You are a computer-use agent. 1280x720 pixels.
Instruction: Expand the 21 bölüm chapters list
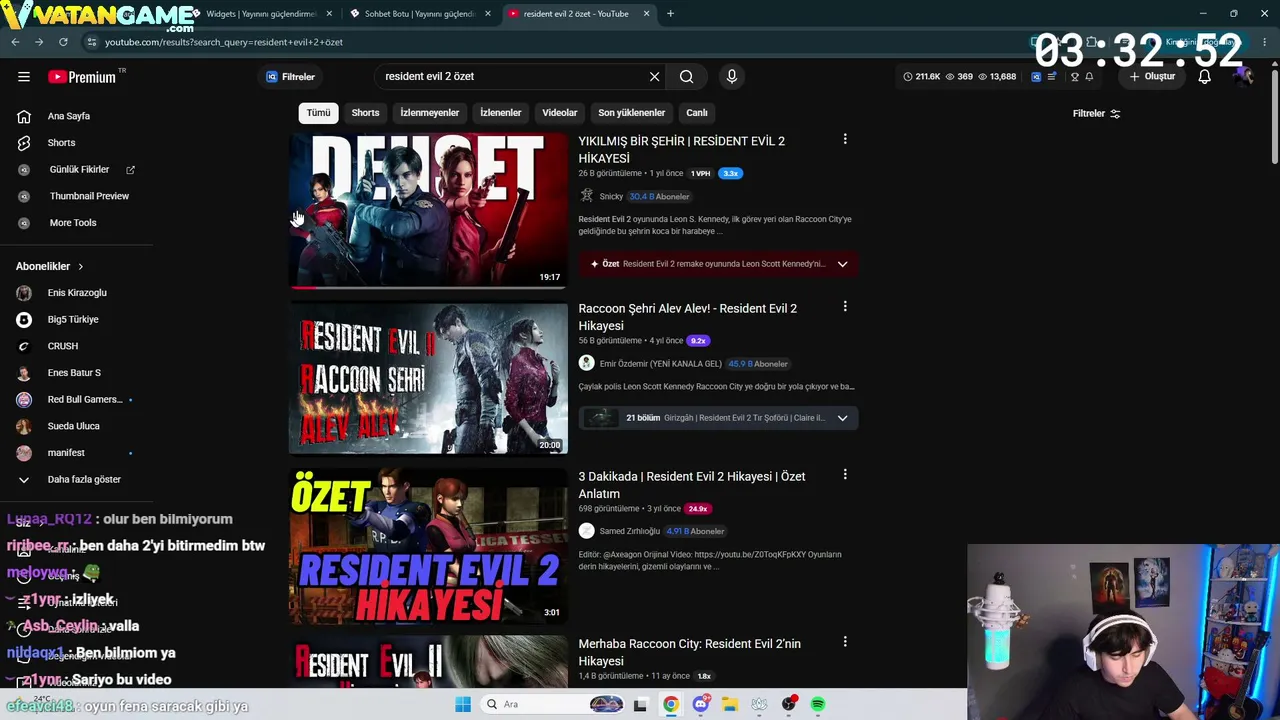(x=842, y=418)
